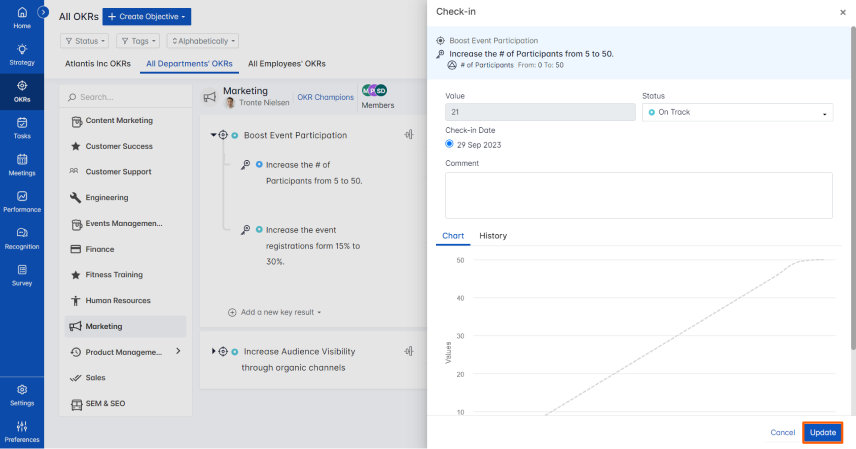This screenshot has height=449, width=856.
Task: Click Cancel in Check-in panel
Action: [x=782, y=432]
